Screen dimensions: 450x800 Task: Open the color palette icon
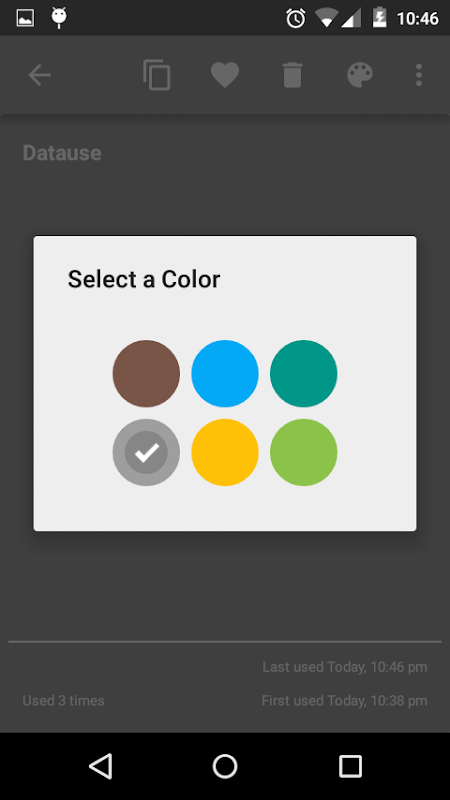[x=360, y=76]
